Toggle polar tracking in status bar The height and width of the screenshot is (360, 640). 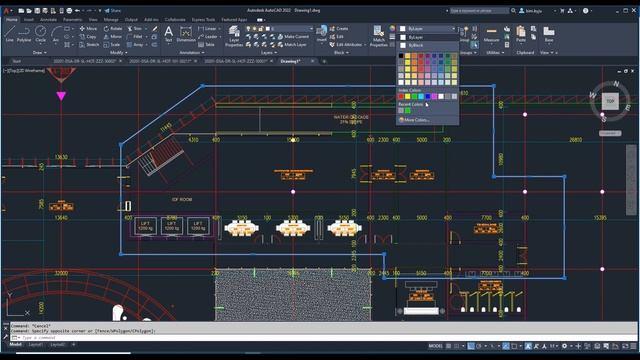coord(479,346)
